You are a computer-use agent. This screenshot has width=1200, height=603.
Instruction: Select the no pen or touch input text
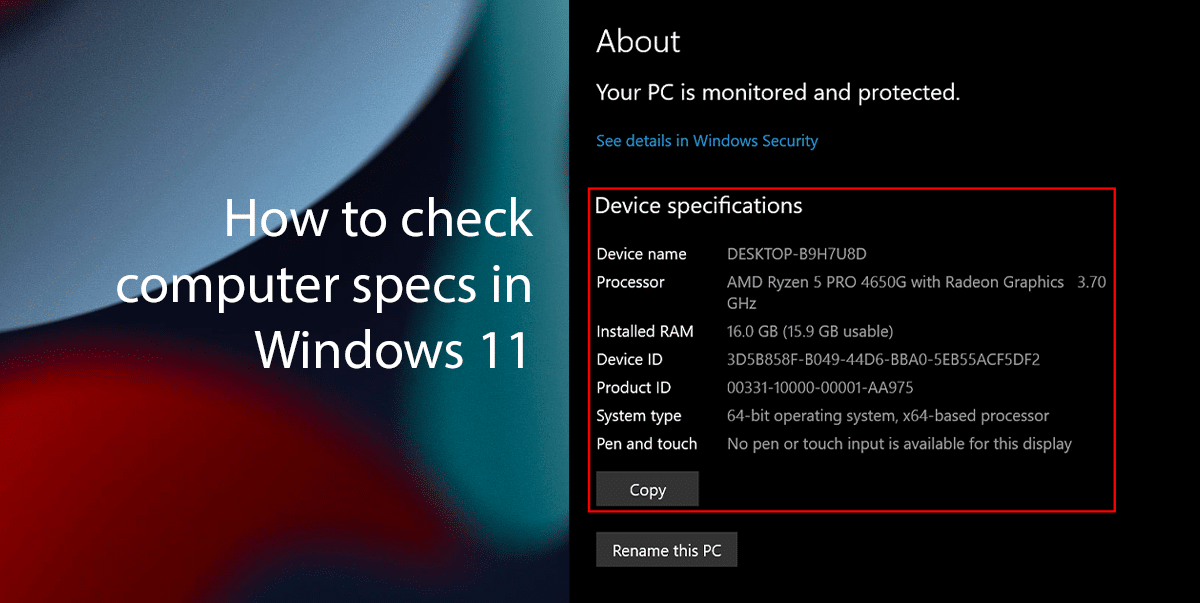click(900, 443)
